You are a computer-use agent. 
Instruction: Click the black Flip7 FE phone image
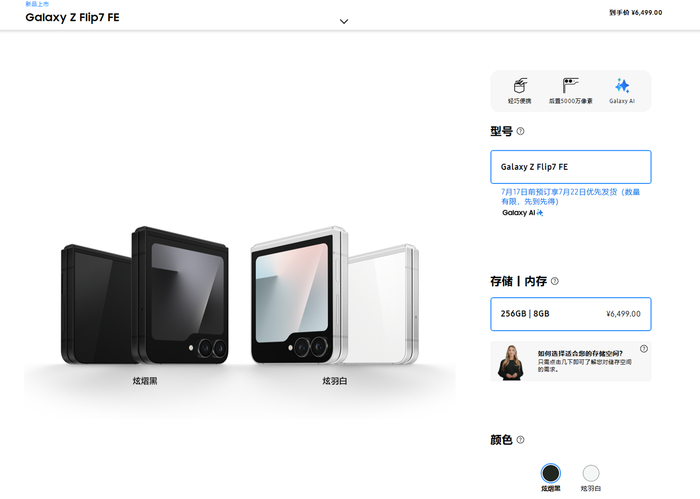click(145, 295)
